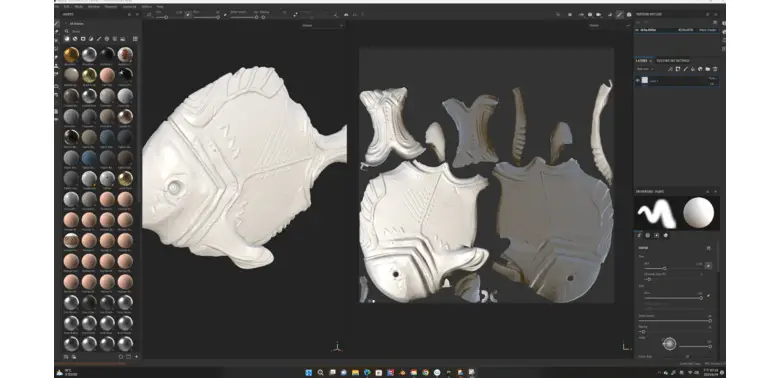780x378 pixels.
Task: Delete the selected layer with trash icon
Action: (715, 69)
